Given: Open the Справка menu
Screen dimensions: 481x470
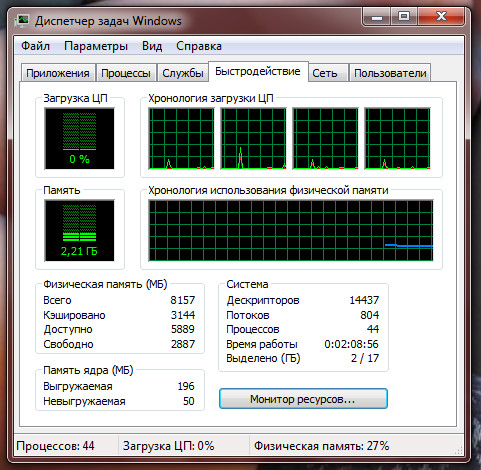Looking at the screenshot, I should (199, 46).
